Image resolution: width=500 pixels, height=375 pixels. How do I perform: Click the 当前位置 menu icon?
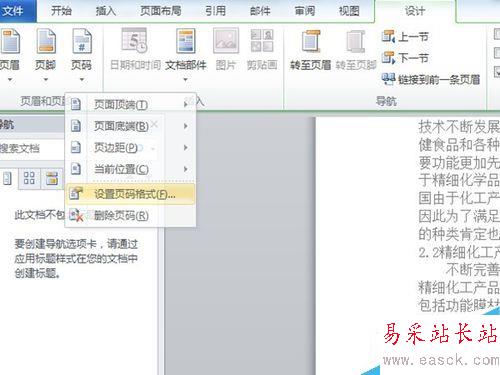[x=76, y=169]
